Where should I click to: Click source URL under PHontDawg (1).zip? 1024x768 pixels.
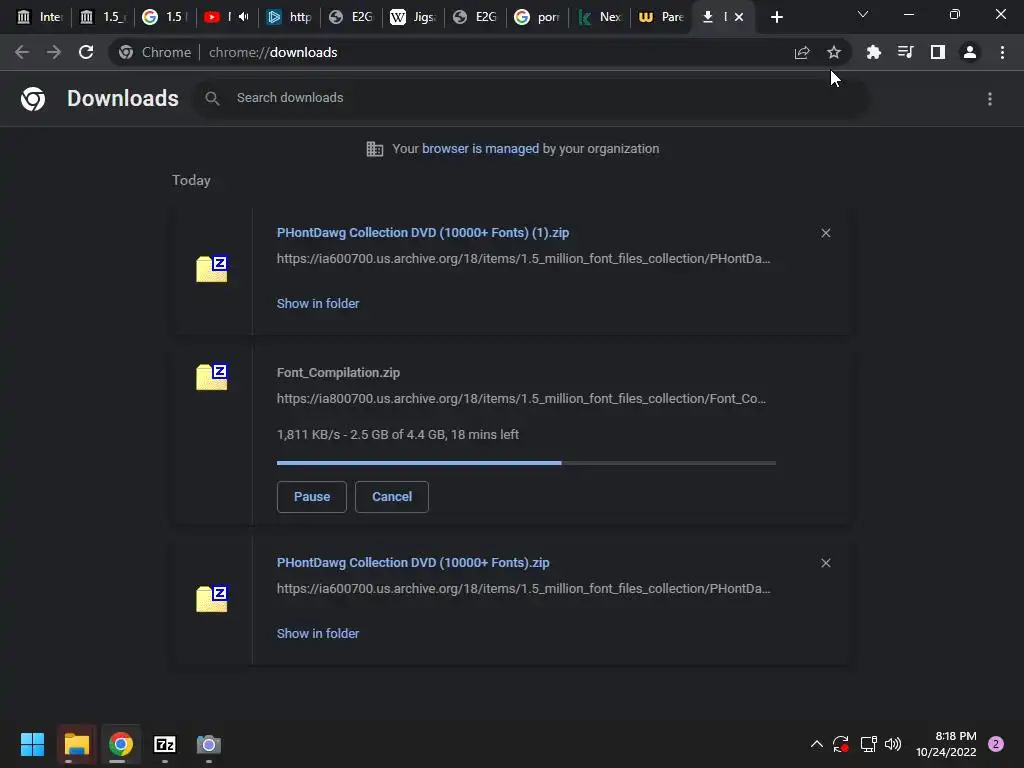tap(523, 259)
